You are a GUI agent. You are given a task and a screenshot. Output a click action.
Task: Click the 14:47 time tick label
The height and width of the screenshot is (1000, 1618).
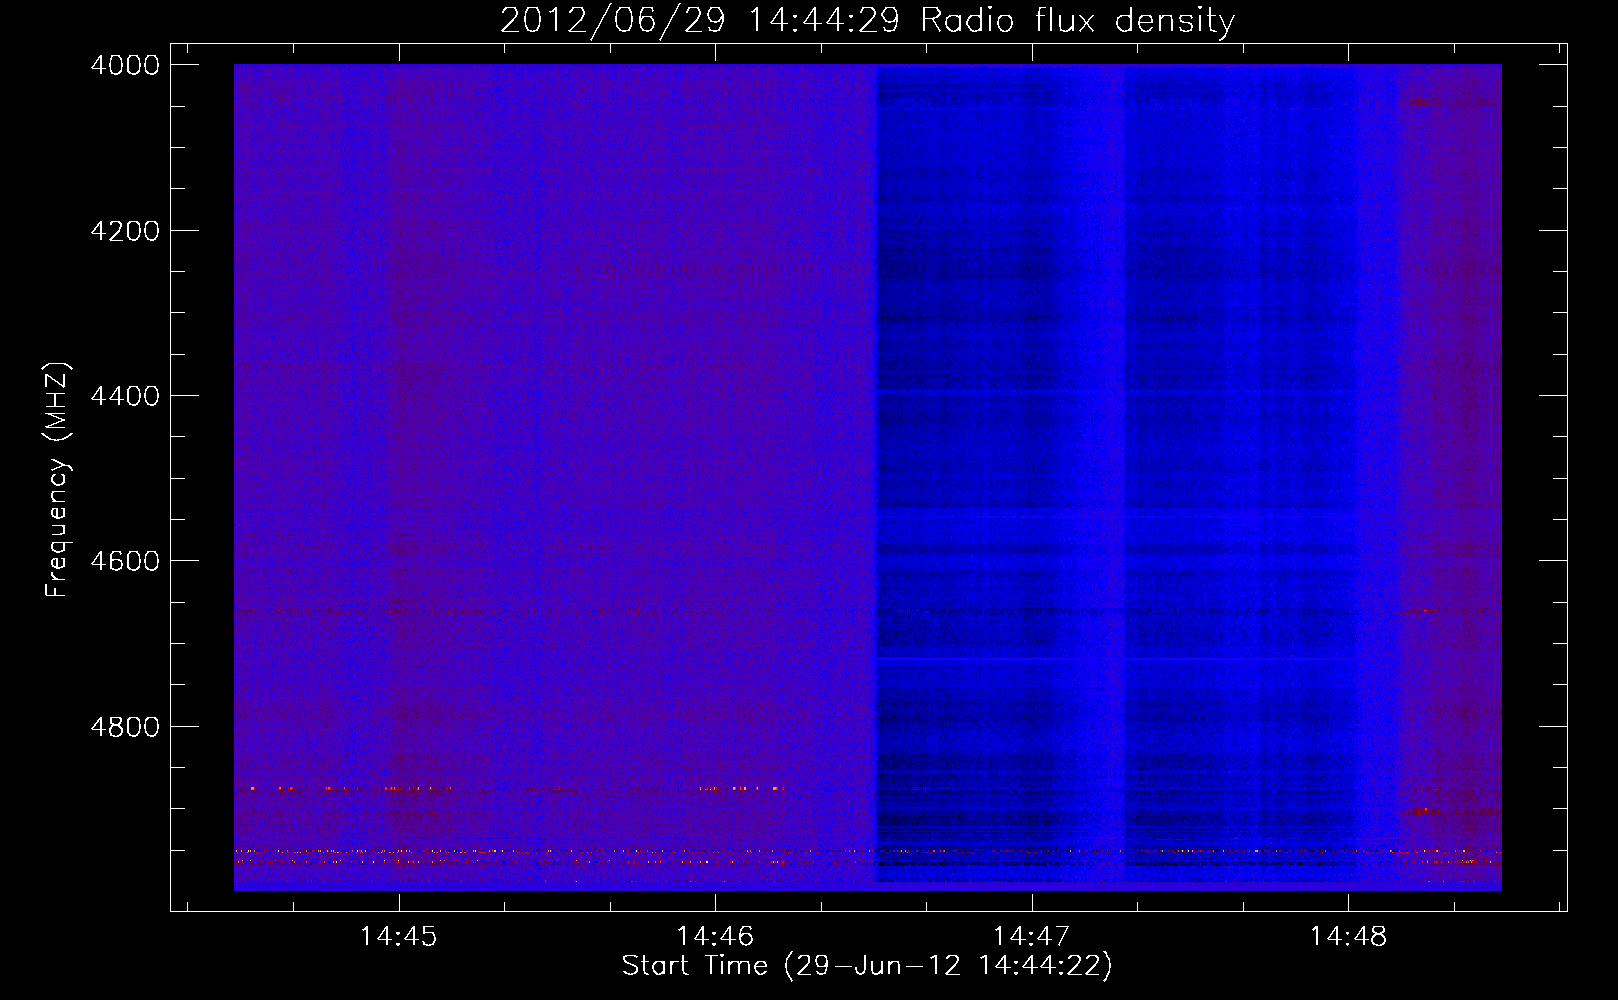click(1031, 937)
